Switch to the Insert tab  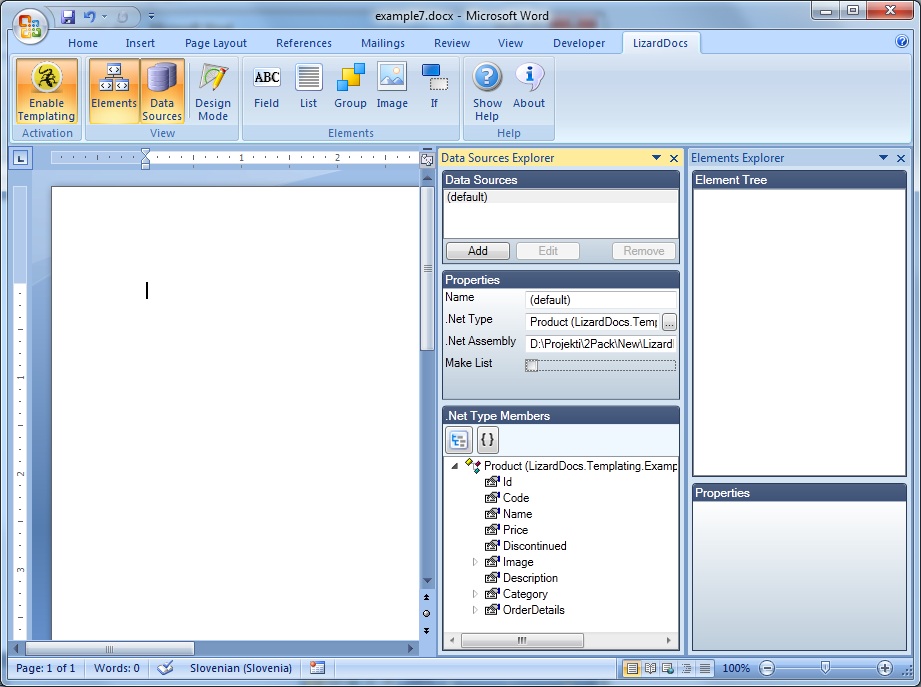pos(140,43)
